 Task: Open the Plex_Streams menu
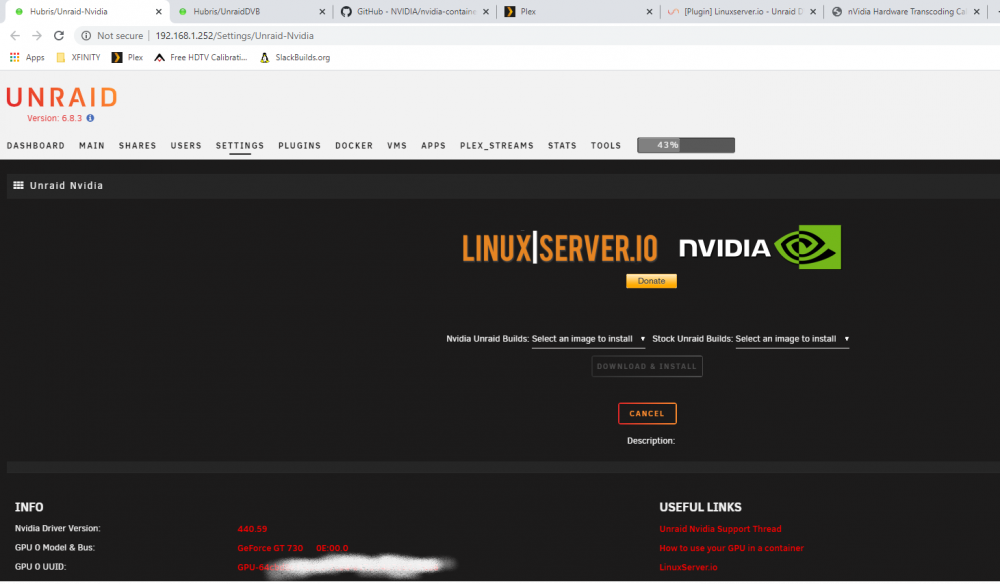(497, 145)
